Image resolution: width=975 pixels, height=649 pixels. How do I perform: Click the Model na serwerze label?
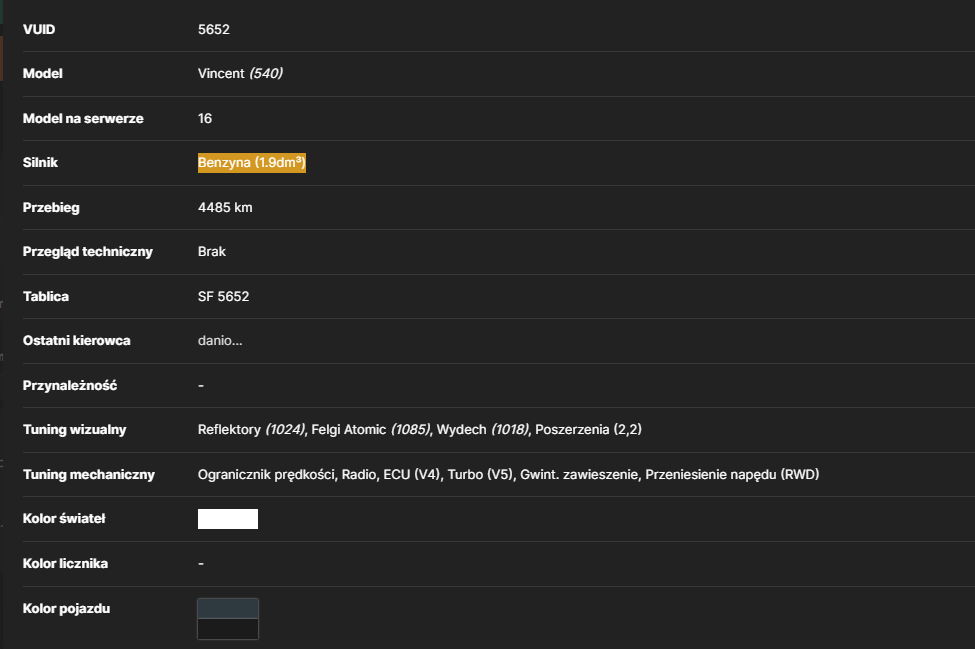(x=83, y=118)
